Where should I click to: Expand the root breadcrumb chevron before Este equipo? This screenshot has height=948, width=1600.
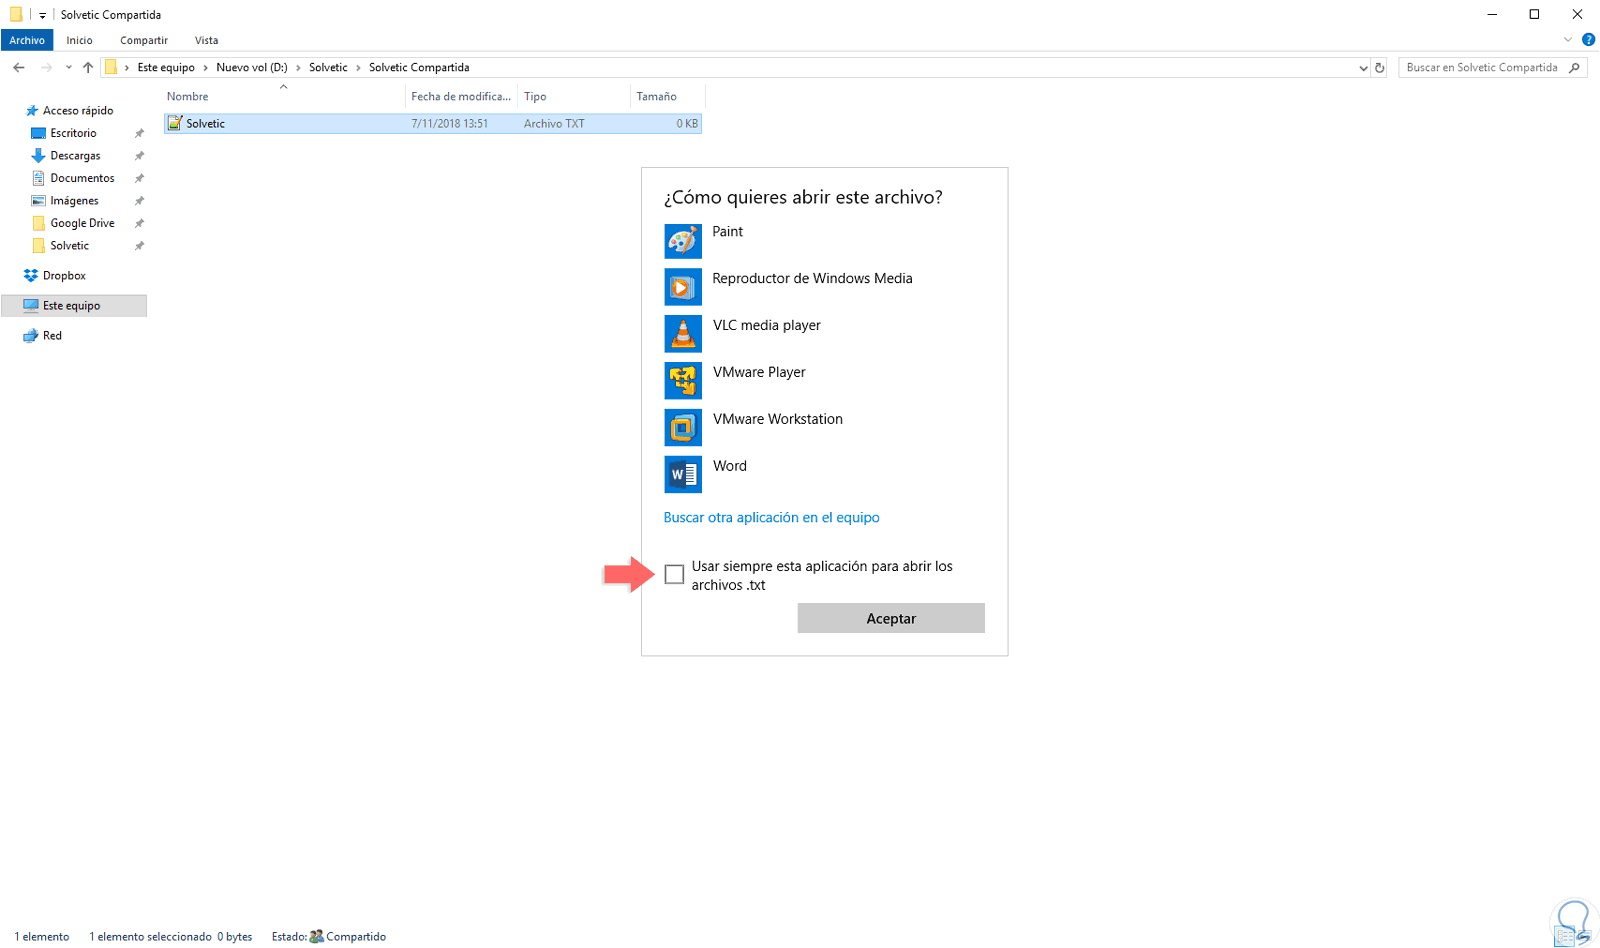coord(127,68)
